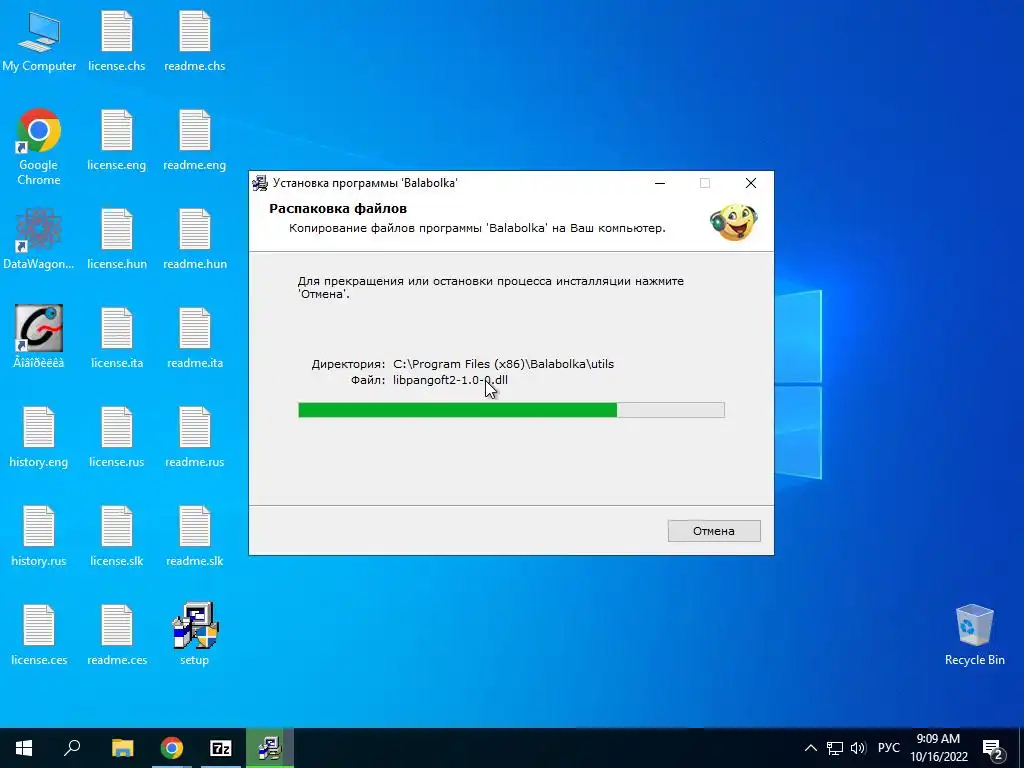Click the installer title bar icon

[x=260, y=183]
